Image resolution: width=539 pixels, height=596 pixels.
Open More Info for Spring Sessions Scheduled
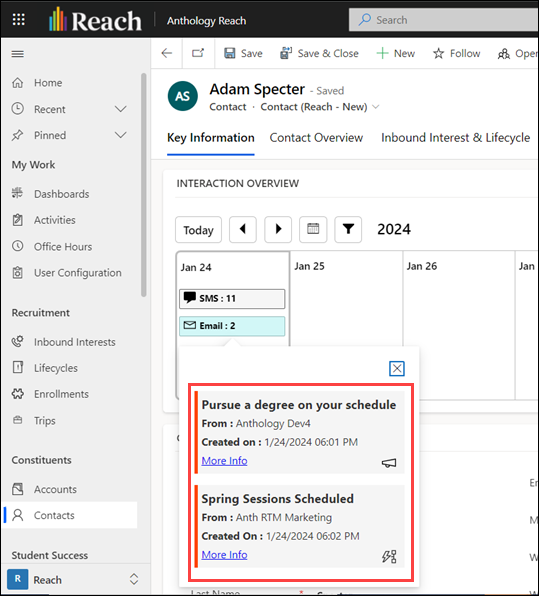click(x=224, y=555)
